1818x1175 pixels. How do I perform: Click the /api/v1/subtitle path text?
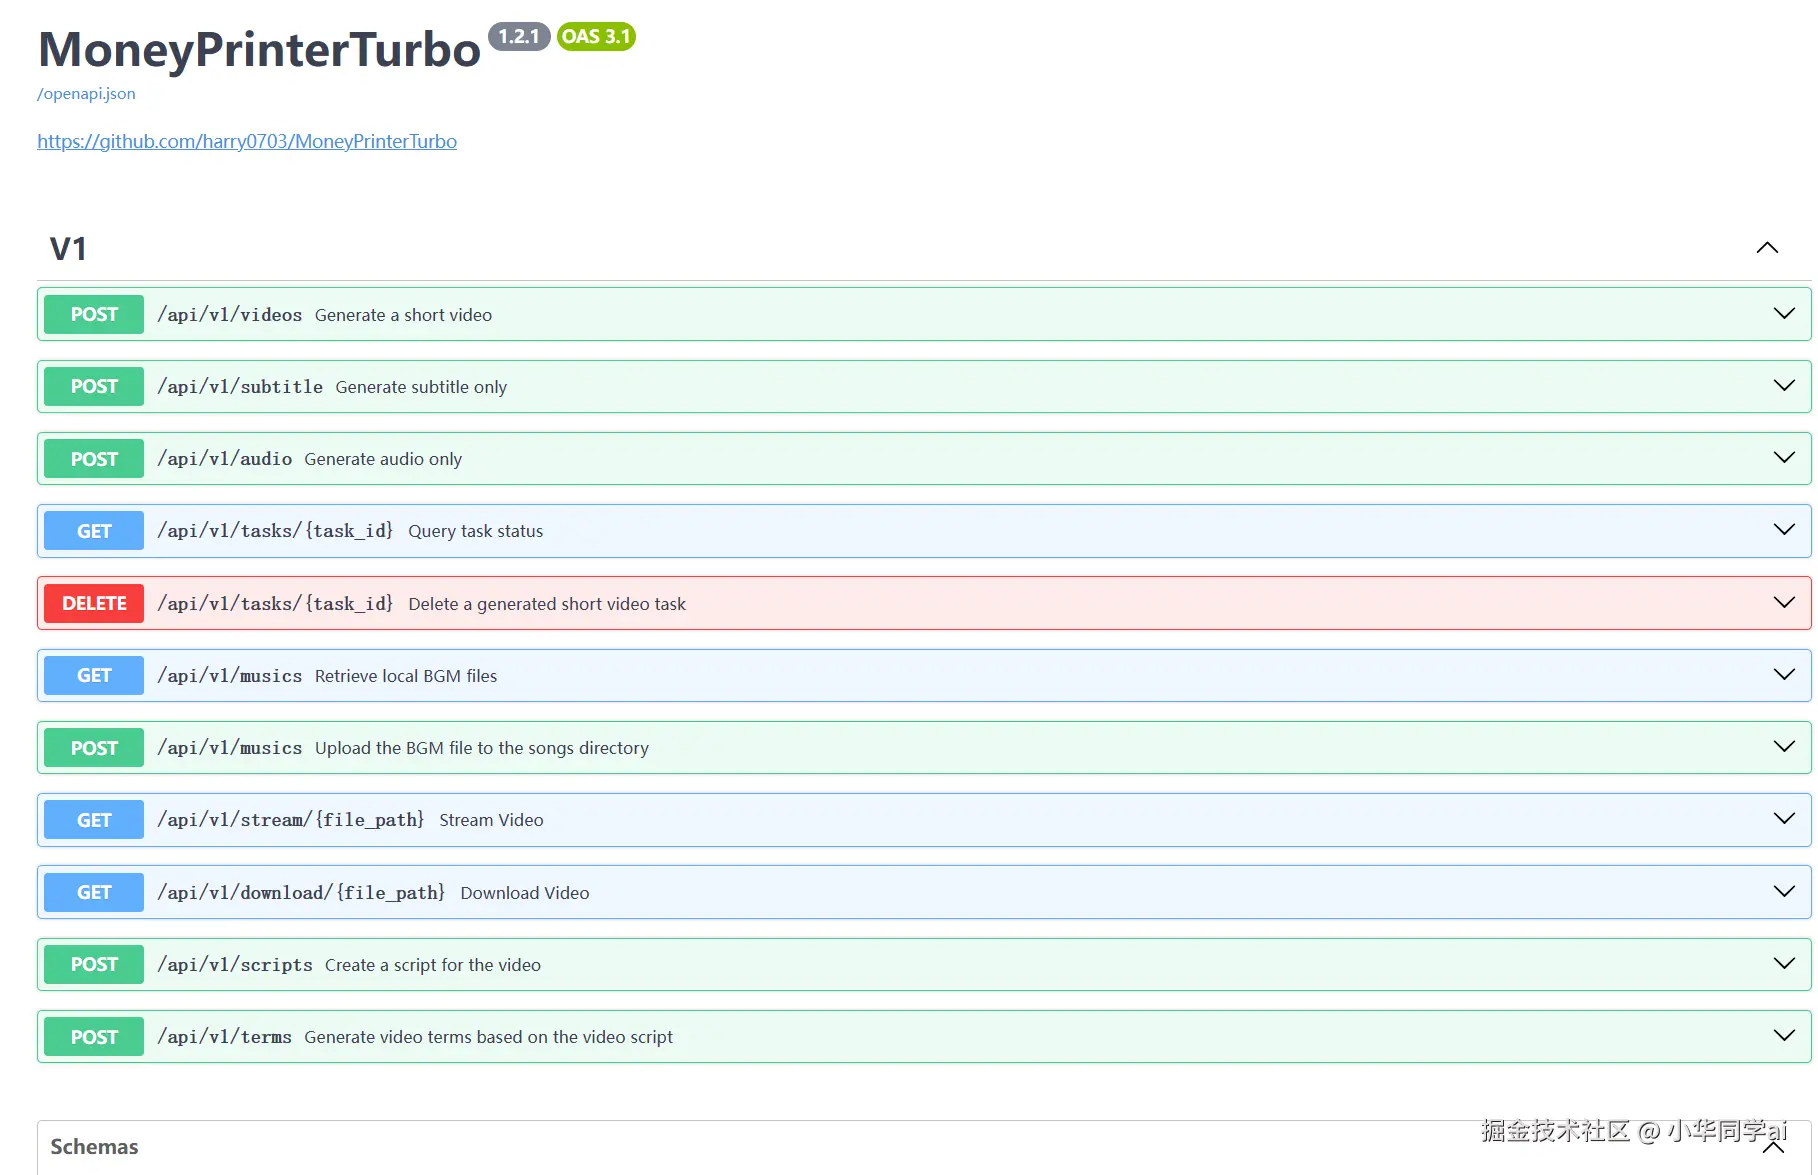click(x=240, y=387)
